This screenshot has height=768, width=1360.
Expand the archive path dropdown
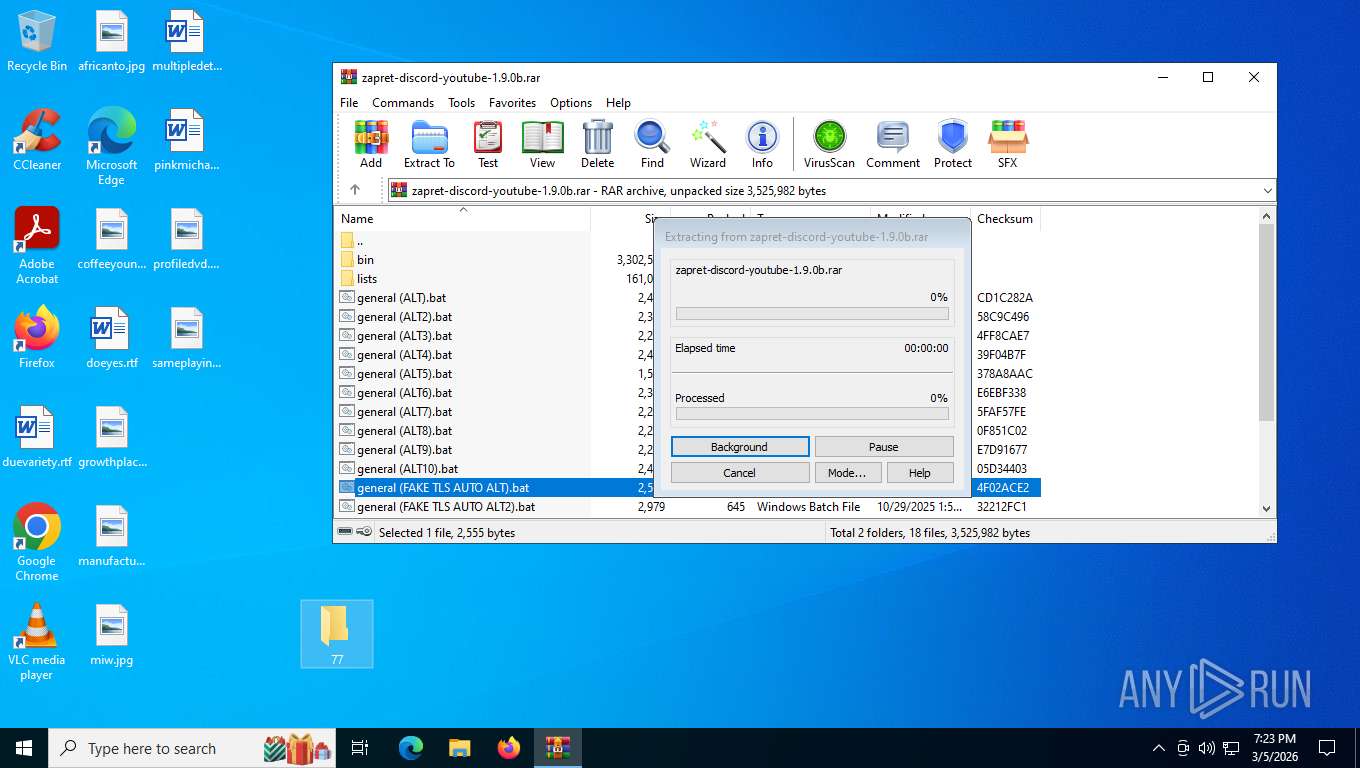pos(1268,190)
